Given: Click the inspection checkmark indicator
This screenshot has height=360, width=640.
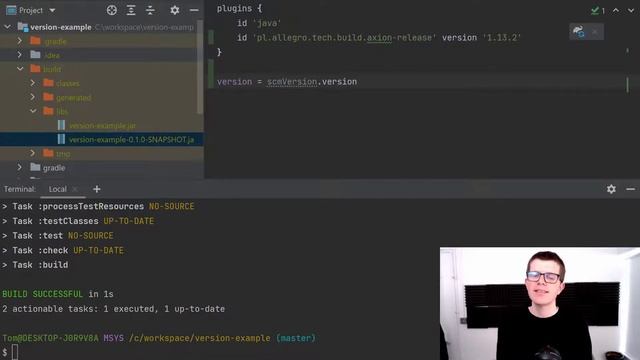Looking at the screenshot, I should tap(598, 10).
